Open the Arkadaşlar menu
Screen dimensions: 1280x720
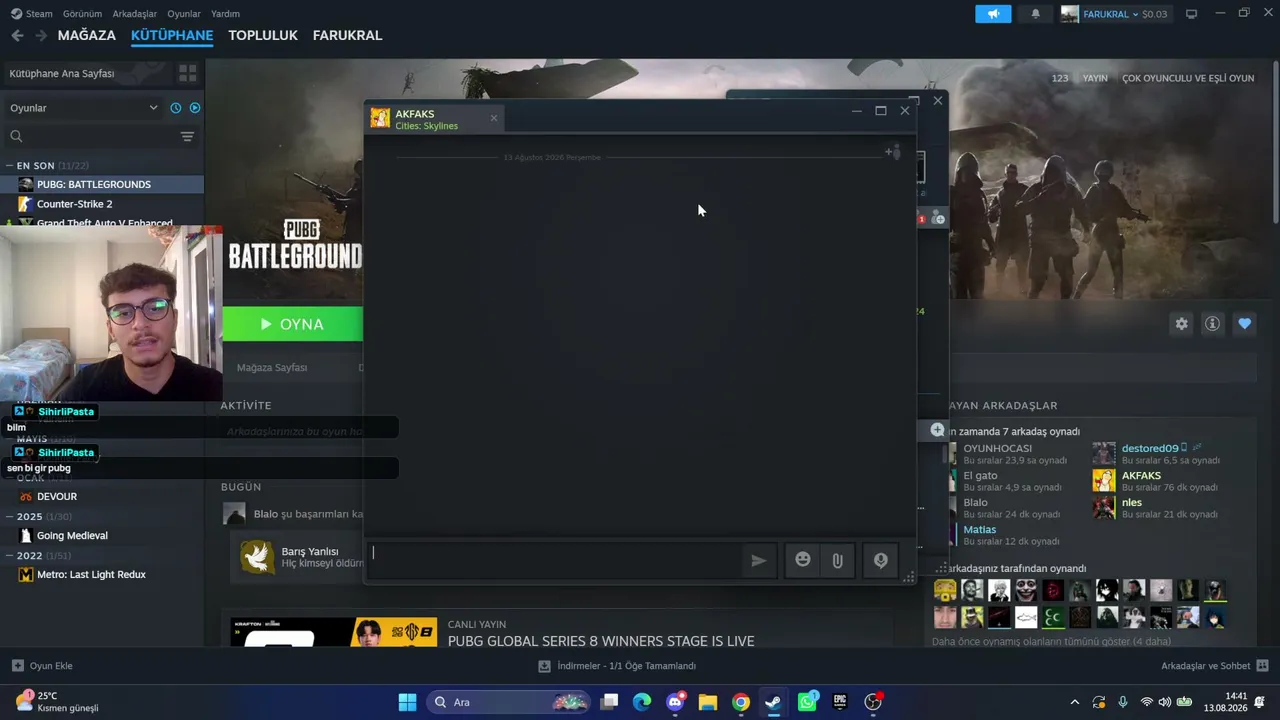click(x=135, y=14)
